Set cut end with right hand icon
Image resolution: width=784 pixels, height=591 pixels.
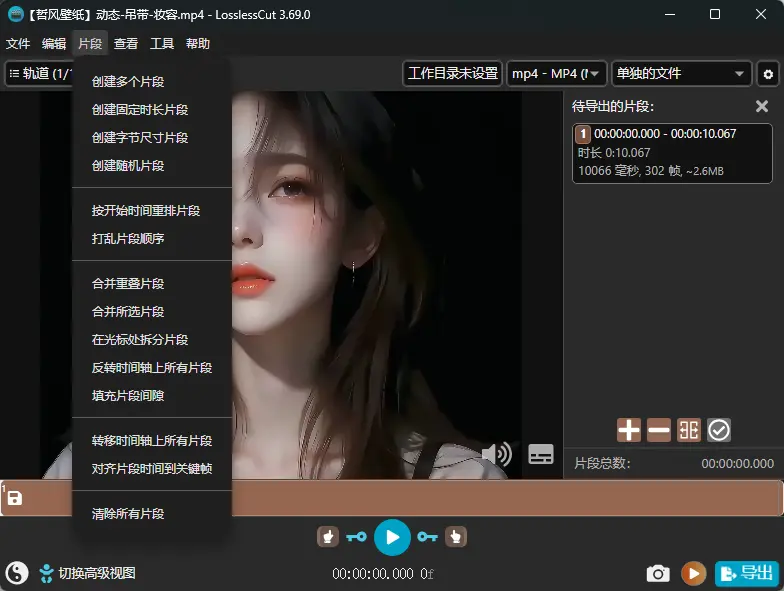click(x=456, y=537)
